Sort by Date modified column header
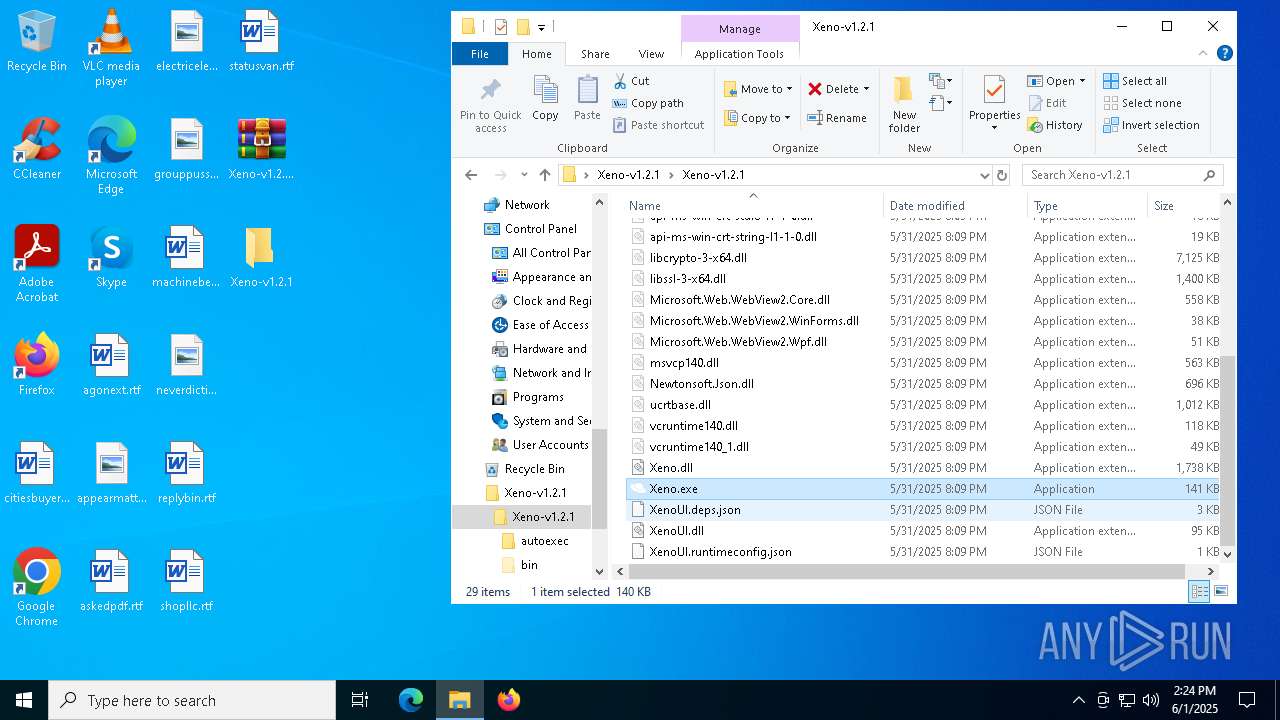The height and width of the screenshot is (720, 1280). (x=955, y=205)
